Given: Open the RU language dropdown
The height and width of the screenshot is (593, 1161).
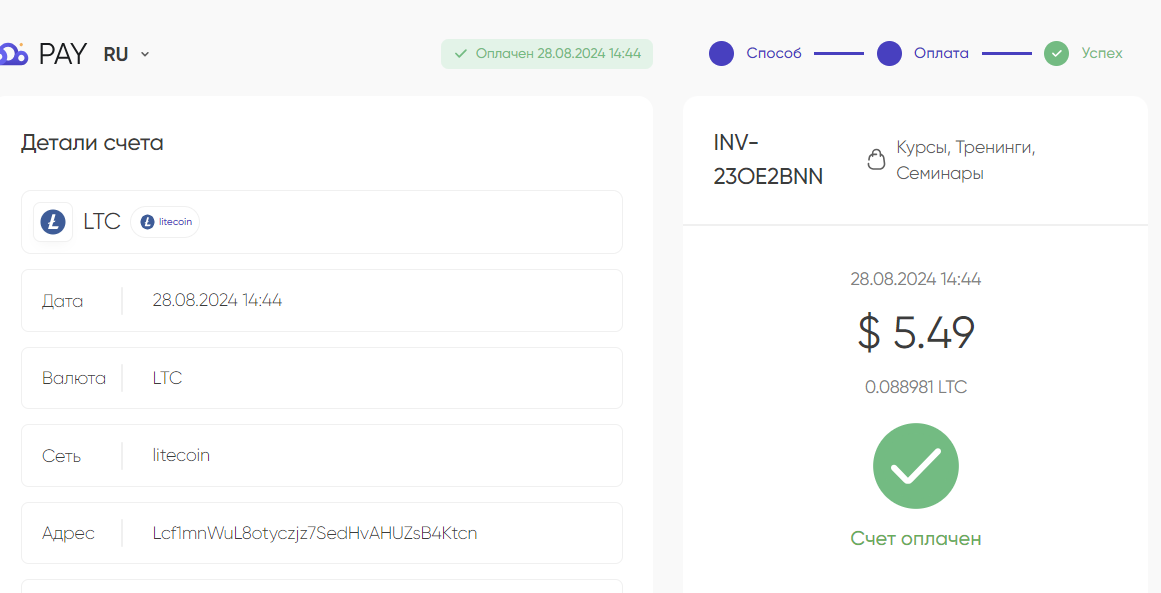Looking at the screenshot, I should point(127,54).
